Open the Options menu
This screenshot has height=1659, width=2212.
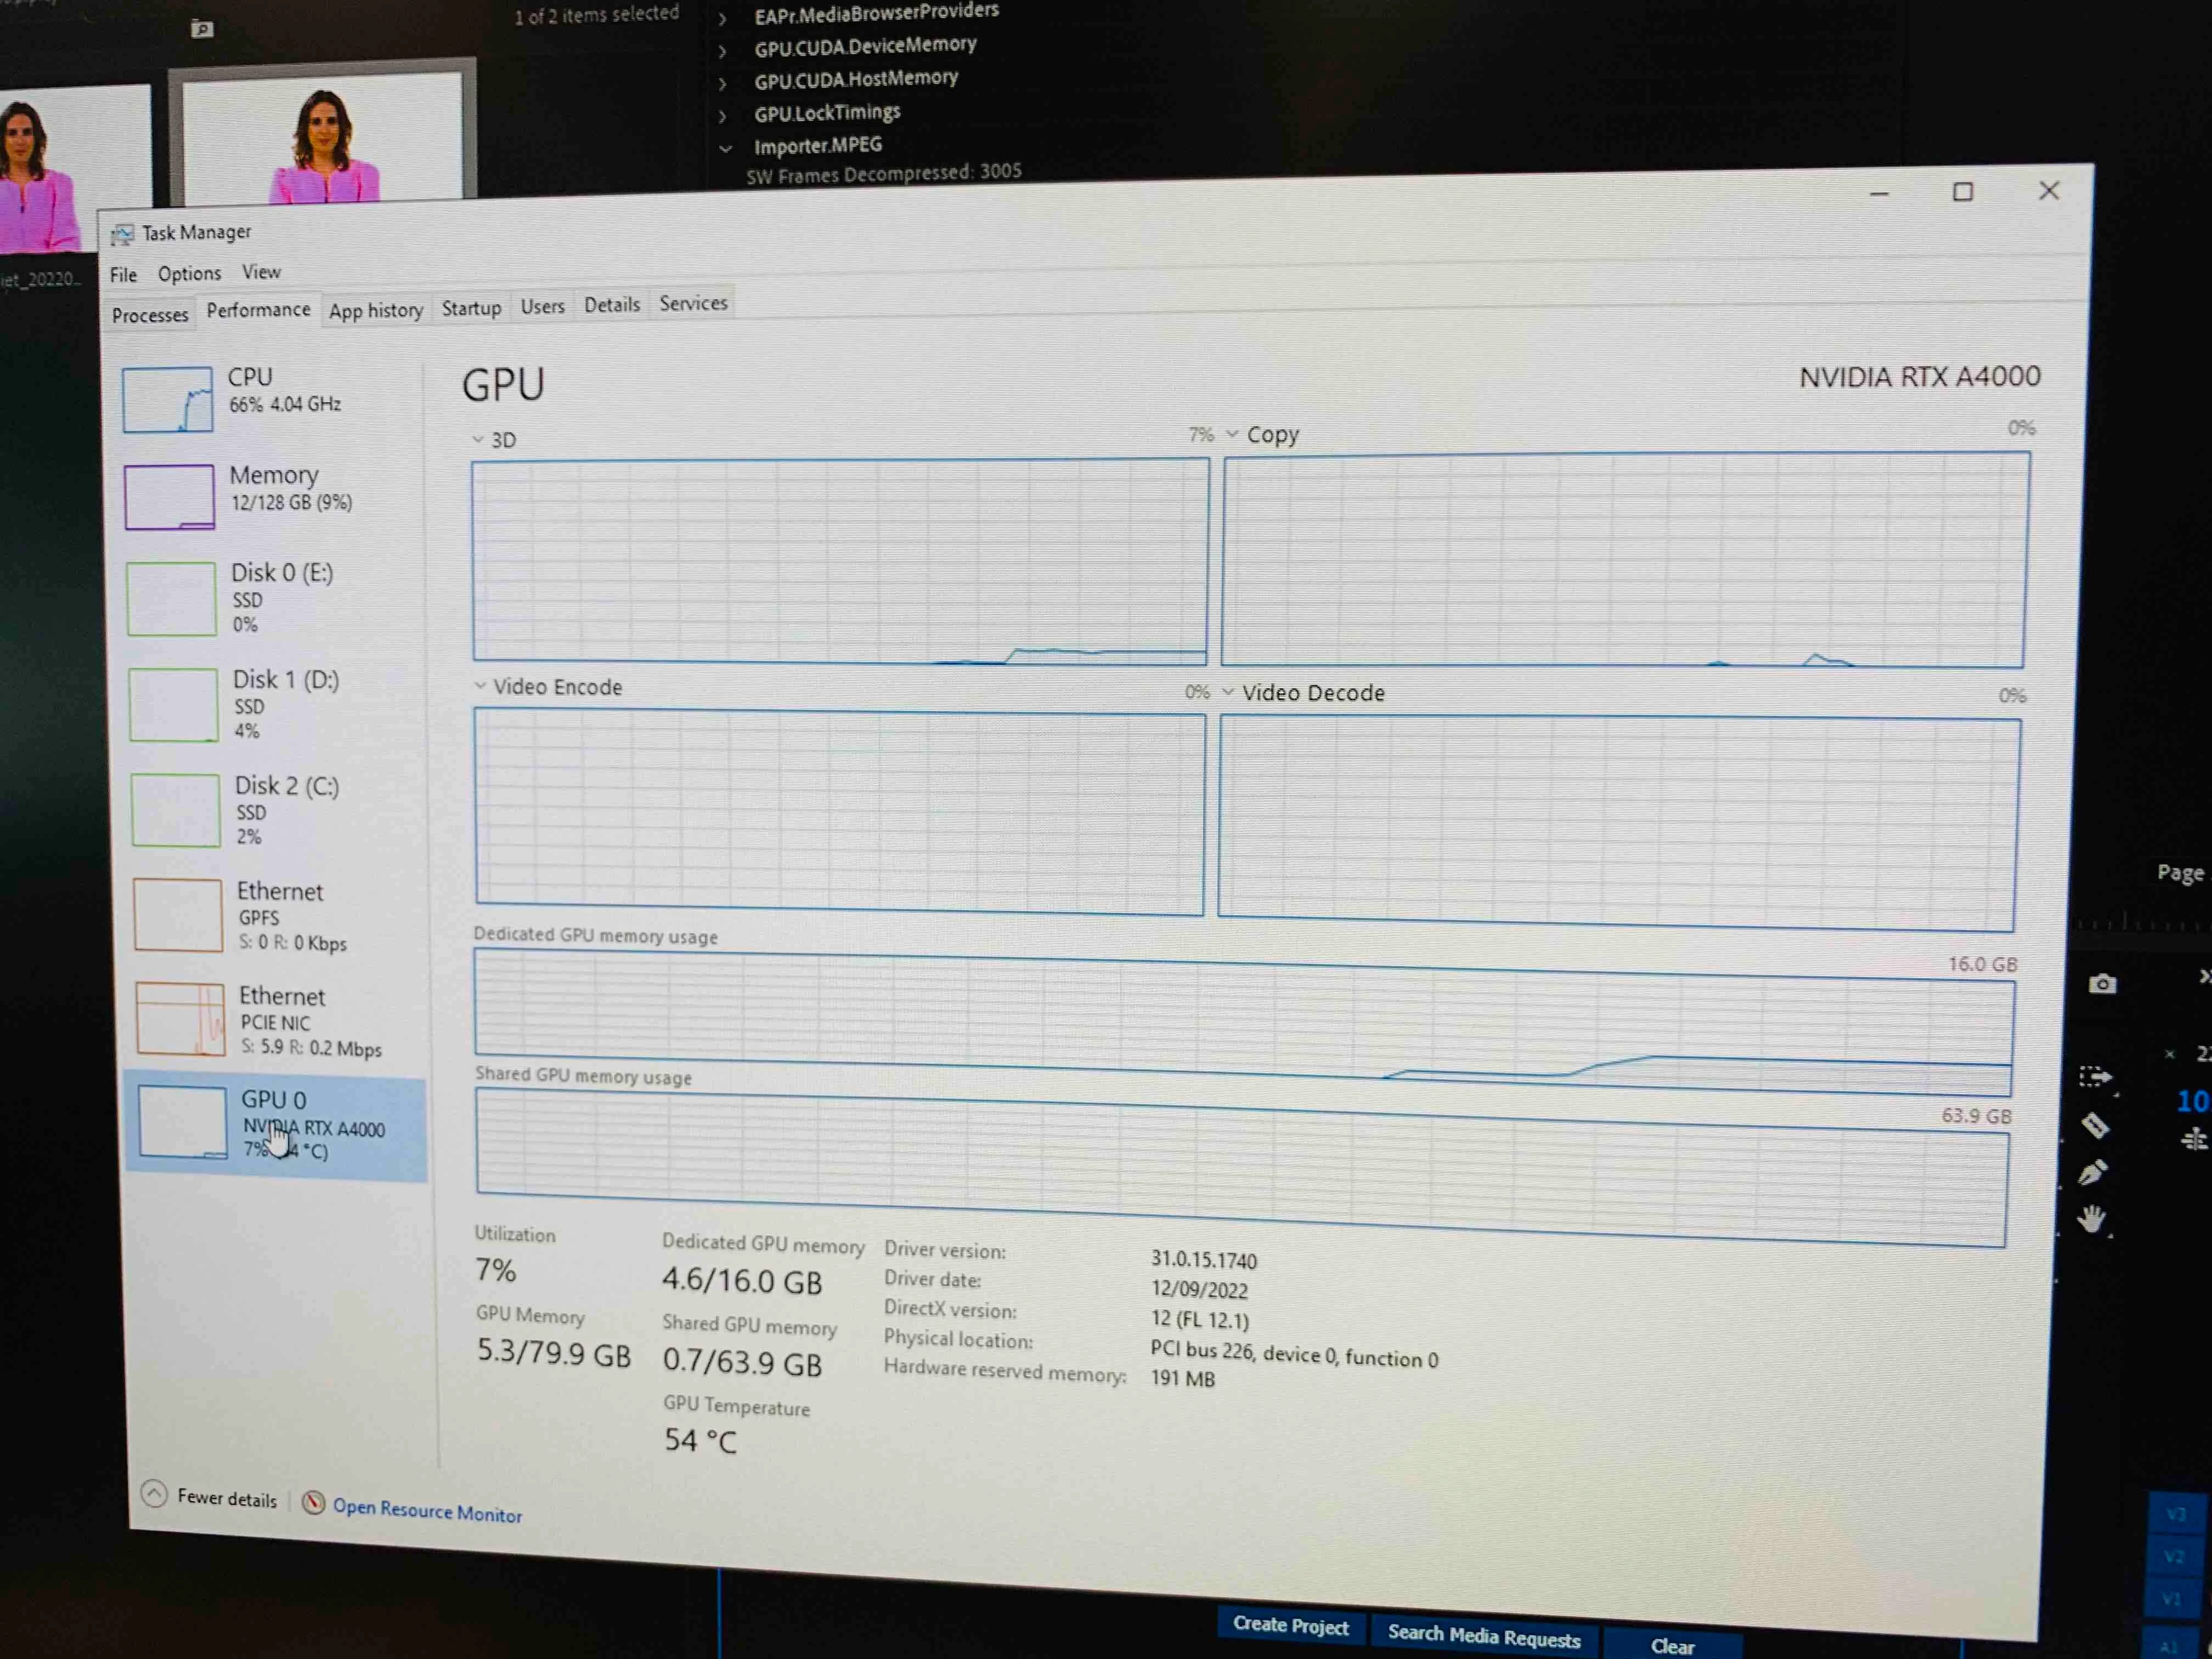189,274
